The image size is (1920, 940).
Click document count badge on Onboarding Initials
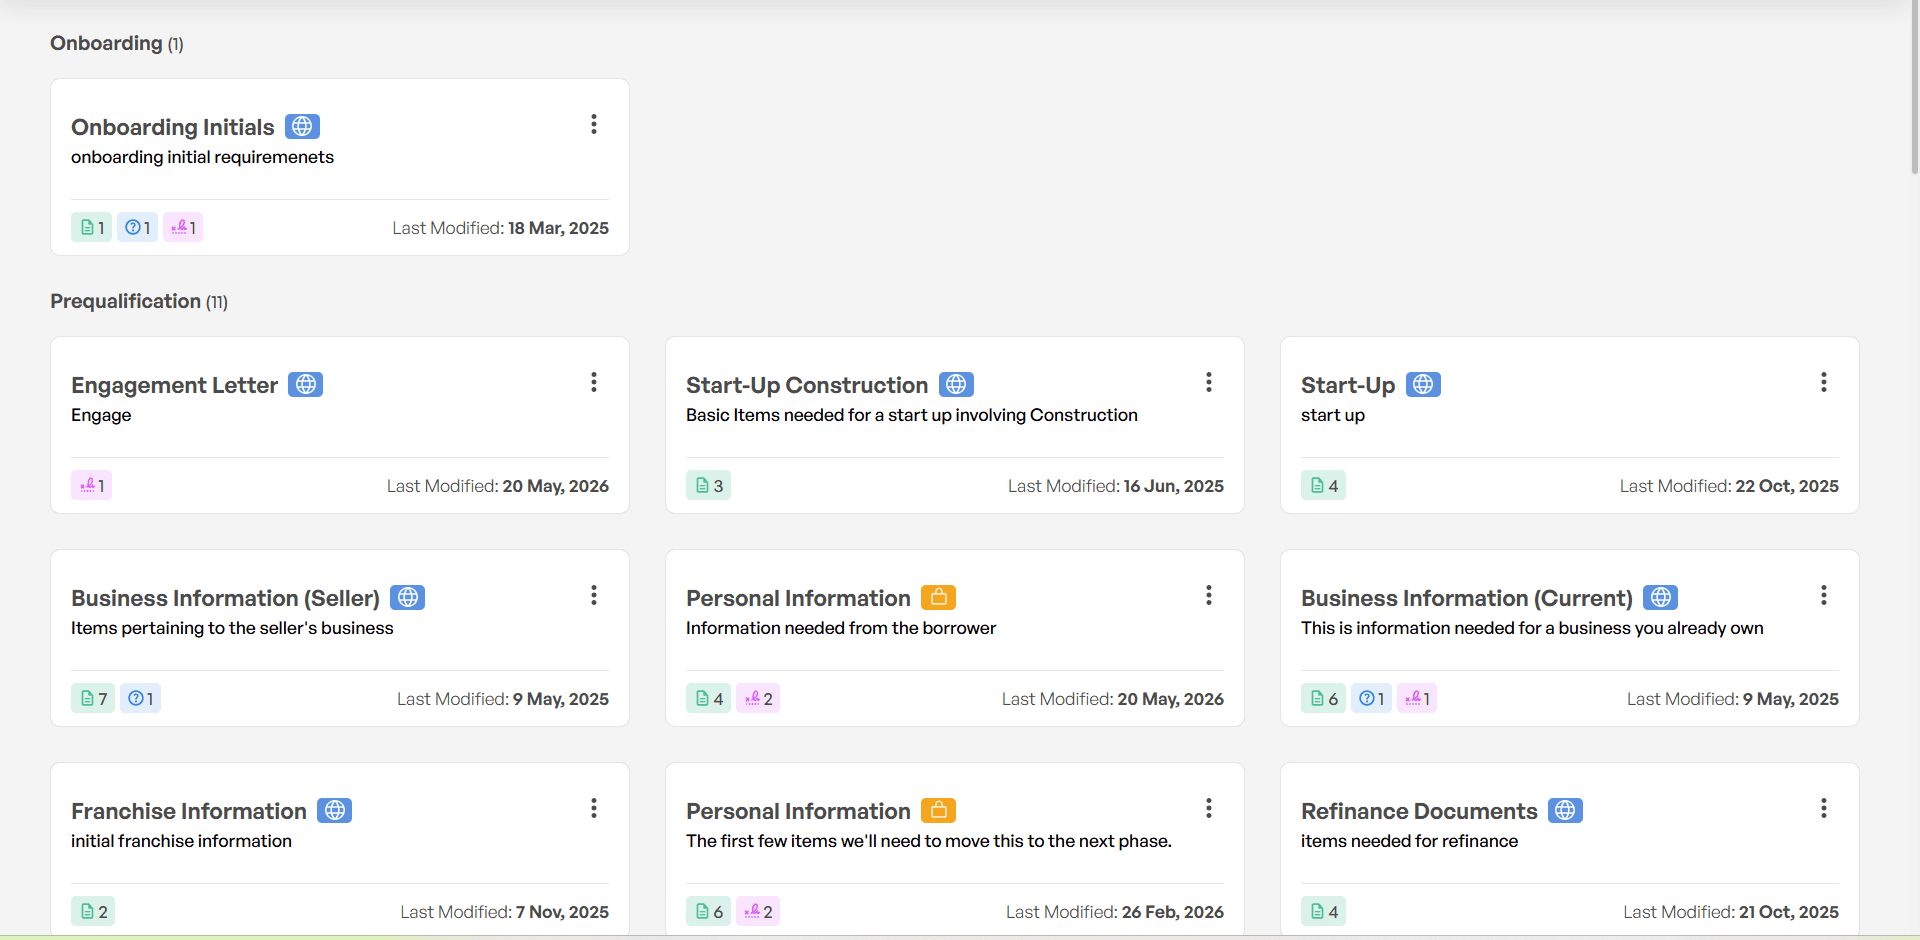tap(91, 227)
